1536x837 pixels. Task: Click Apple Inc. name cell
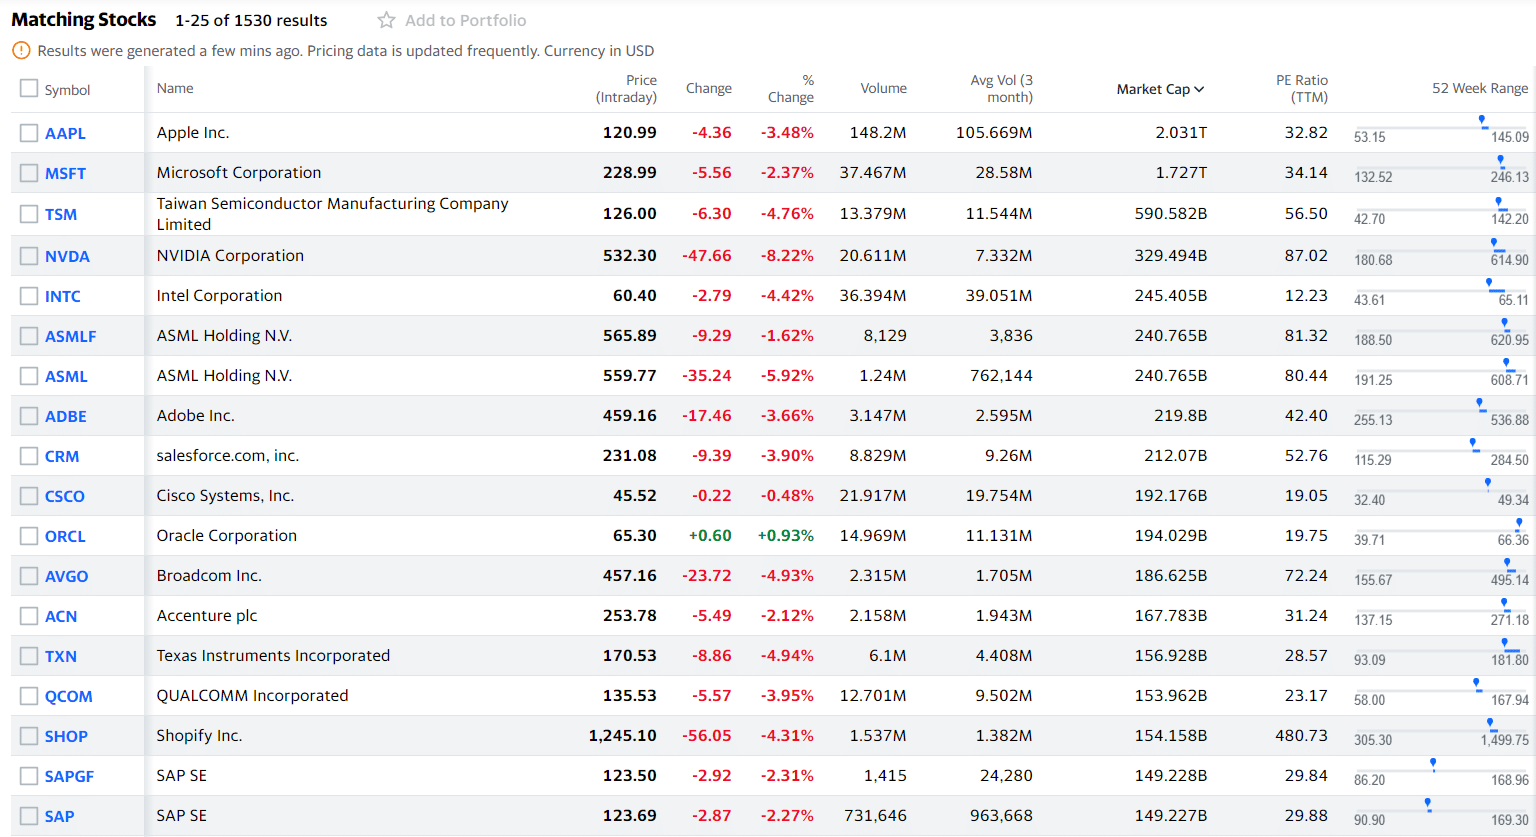(193, 132)
